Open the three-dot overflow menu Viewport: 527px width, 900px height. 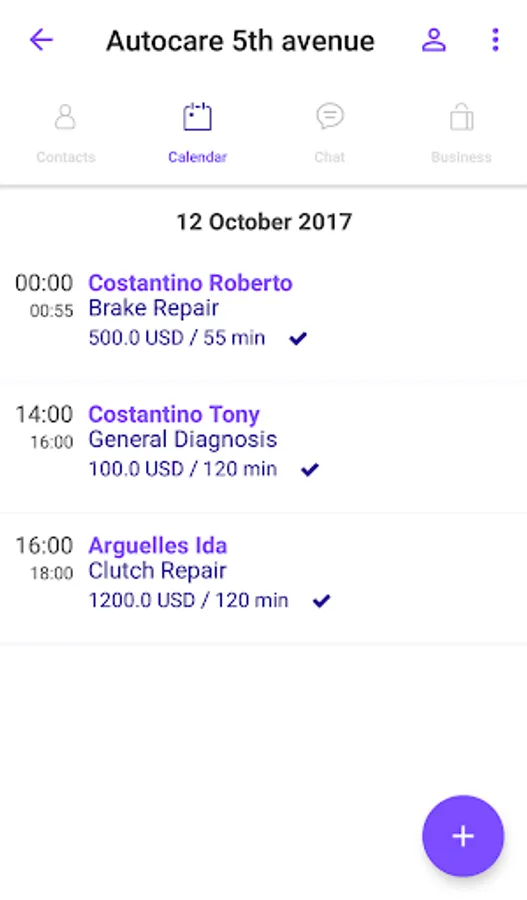pos(495,40)
